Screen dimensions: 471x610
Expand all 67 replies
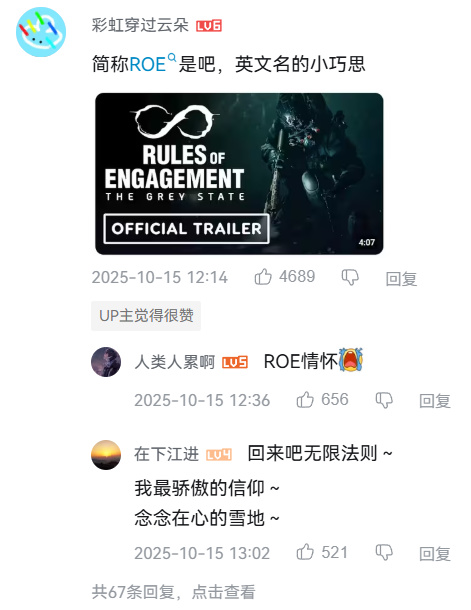pyautogui.click(x=173, y=592)
